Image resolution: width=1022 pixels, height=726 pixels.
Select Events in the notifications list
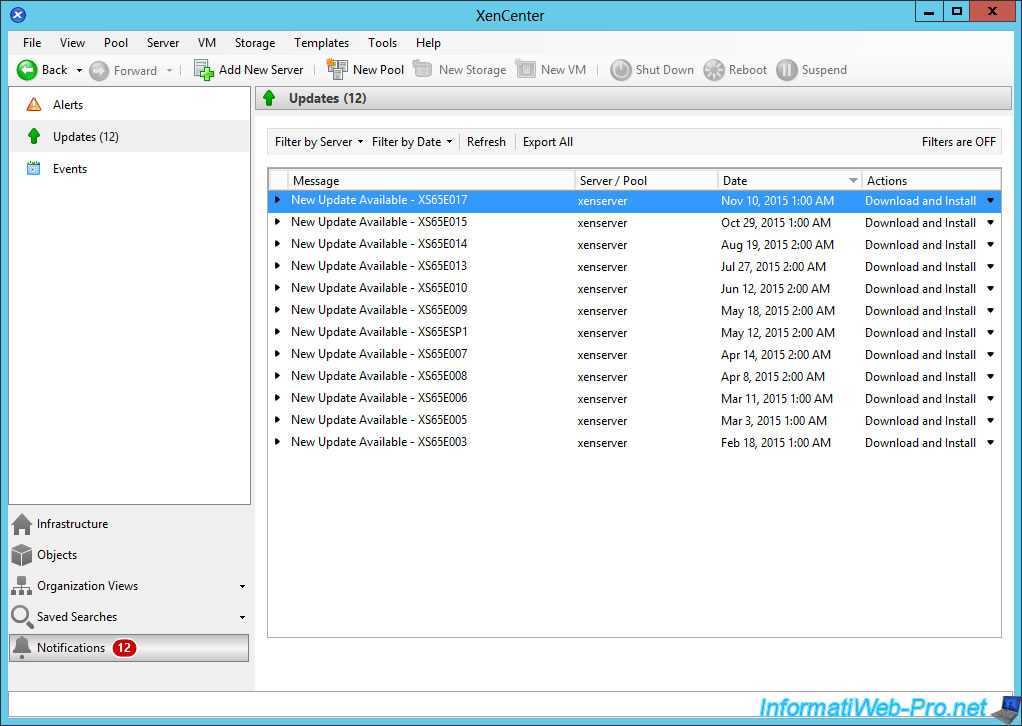[129, 168]
